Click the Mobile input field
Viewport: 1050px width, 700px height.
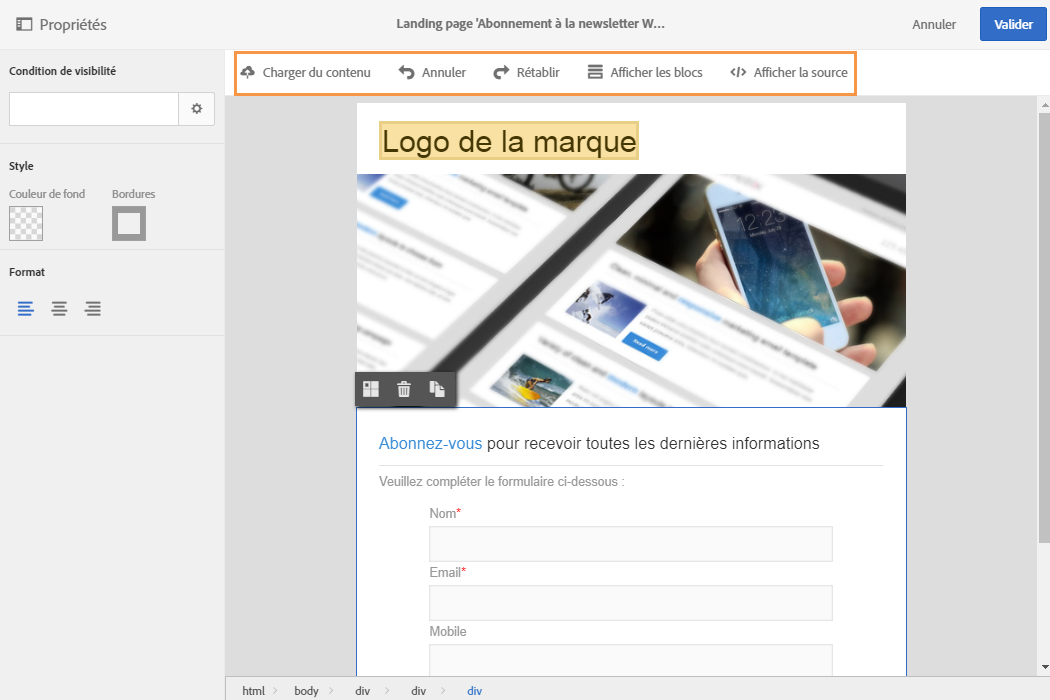(631, 660)
